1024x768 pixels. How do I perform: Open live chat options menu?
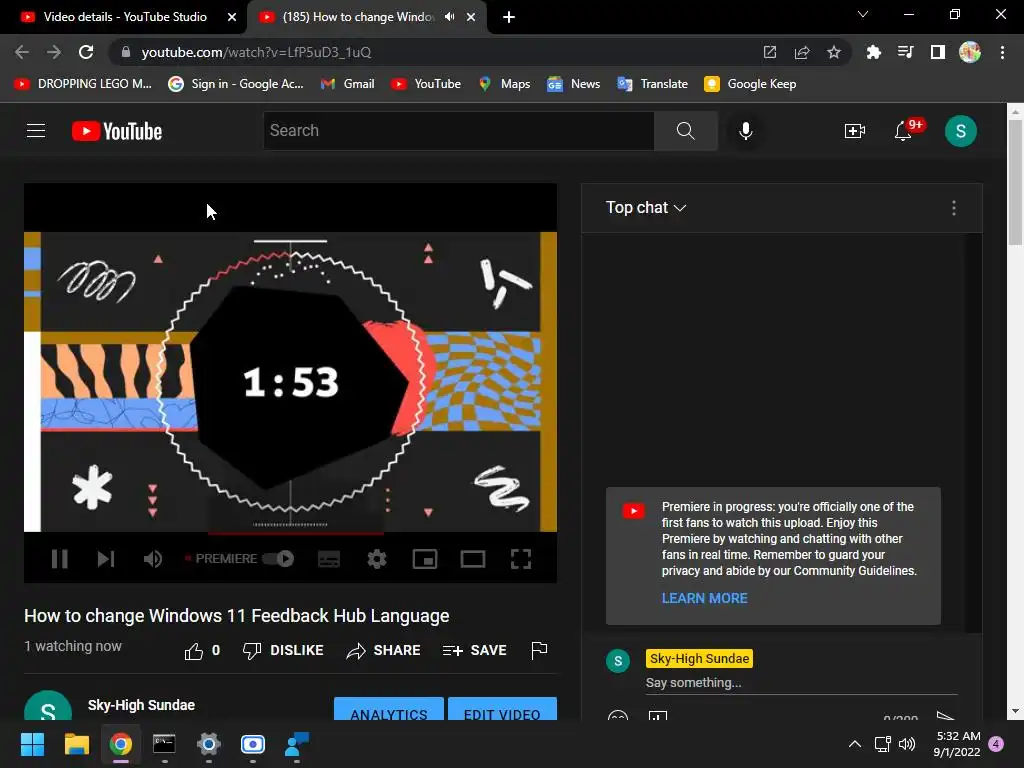(x=953, y=208)
